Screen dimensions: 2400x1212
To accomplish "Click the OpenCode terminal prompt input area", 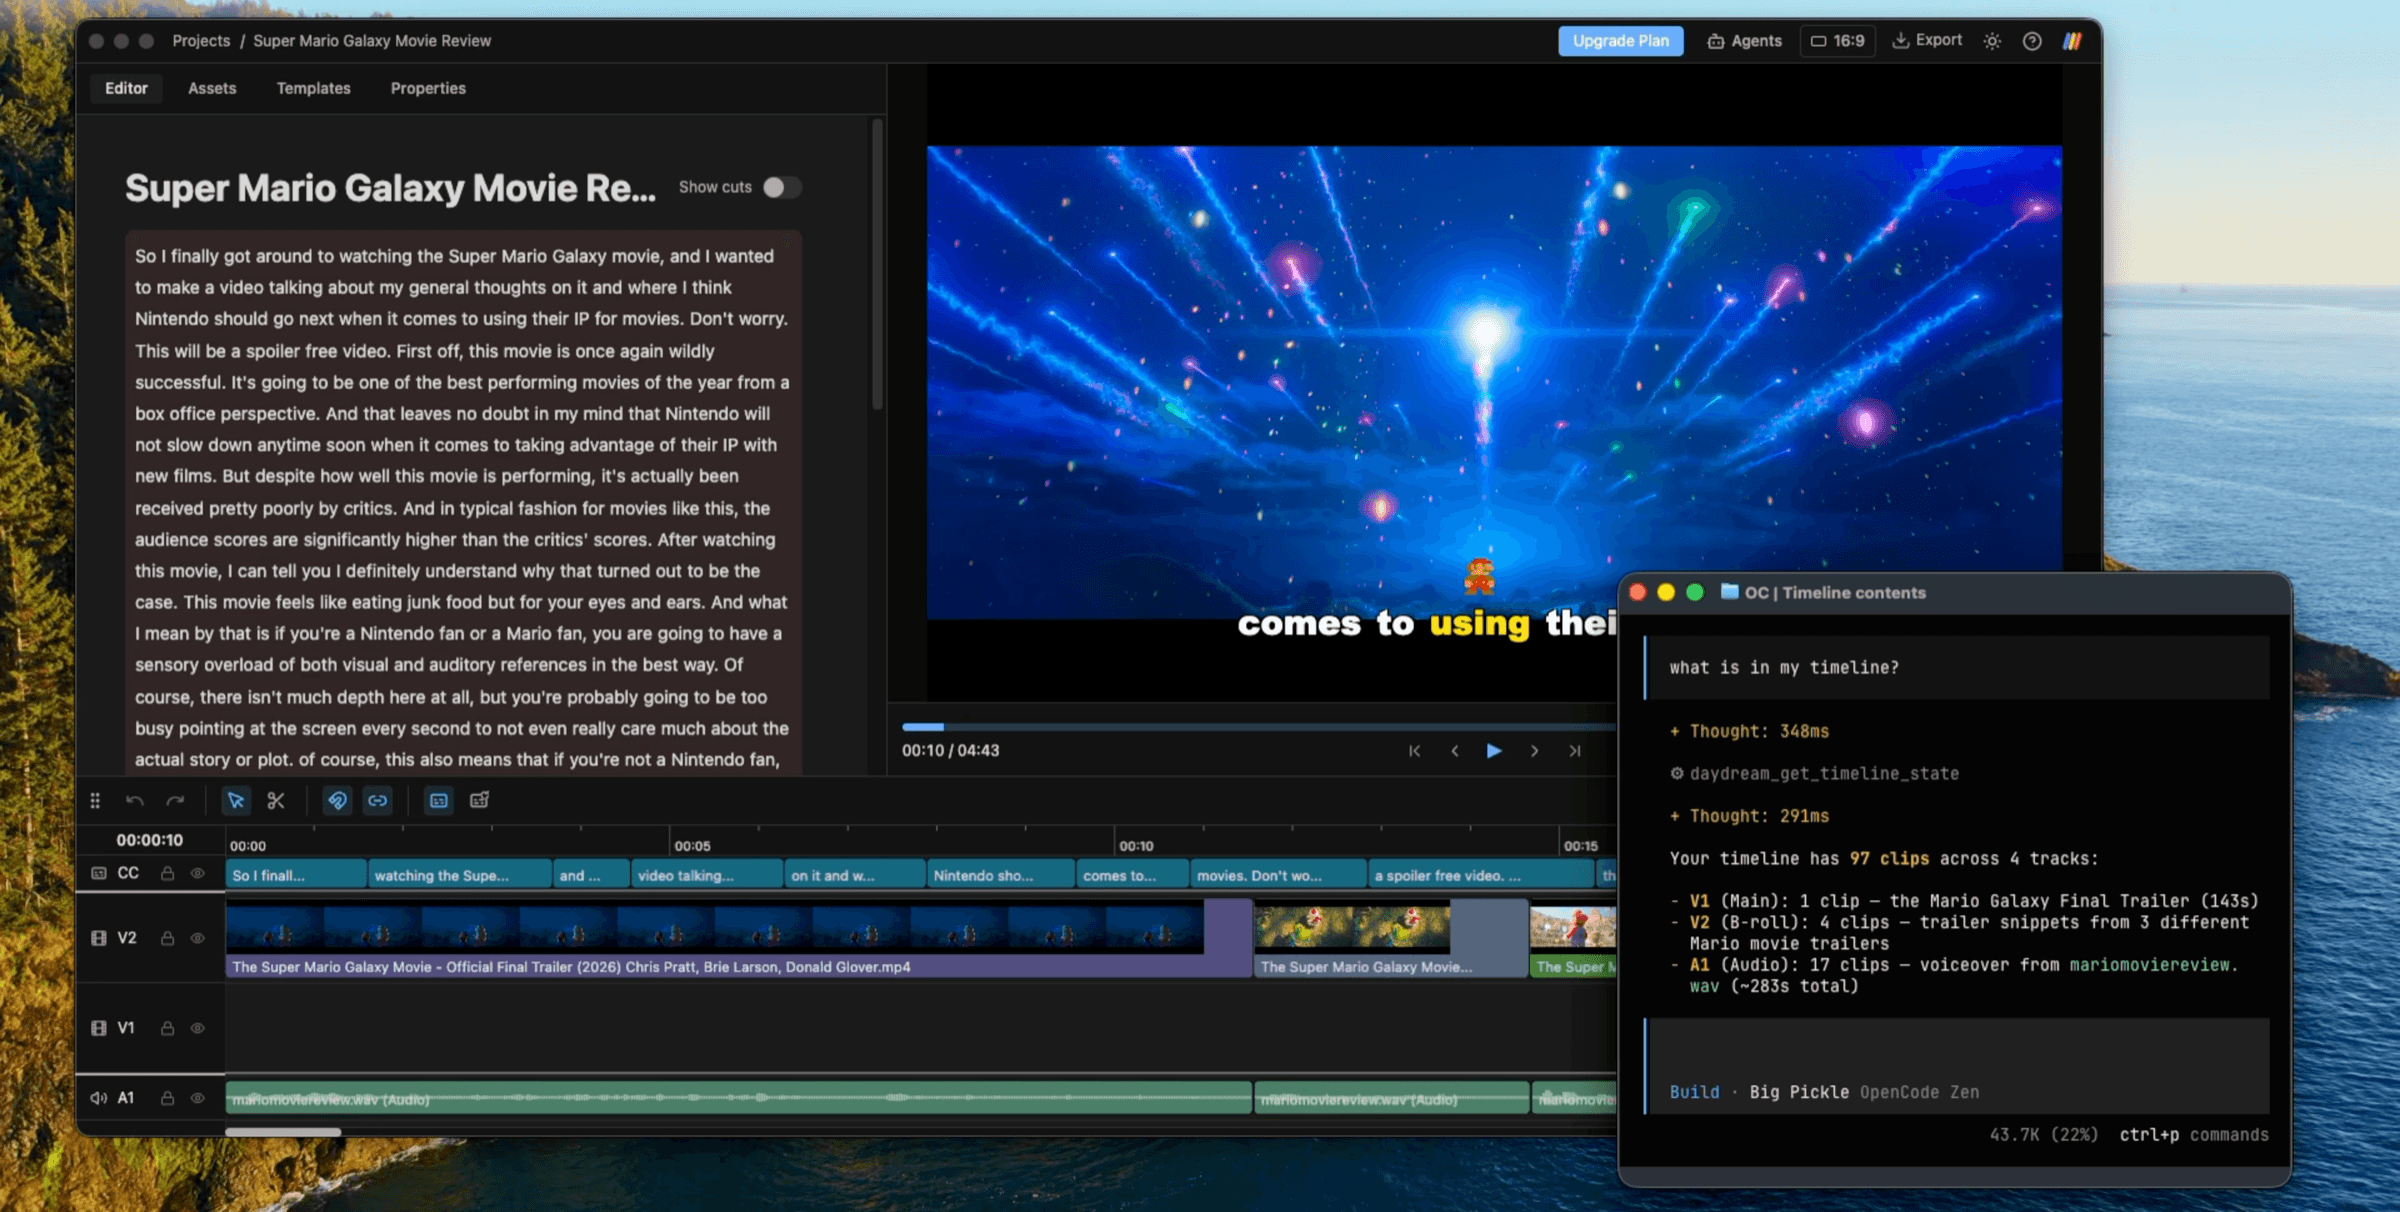I will pyautogui.click(x=1957, y=1066).
